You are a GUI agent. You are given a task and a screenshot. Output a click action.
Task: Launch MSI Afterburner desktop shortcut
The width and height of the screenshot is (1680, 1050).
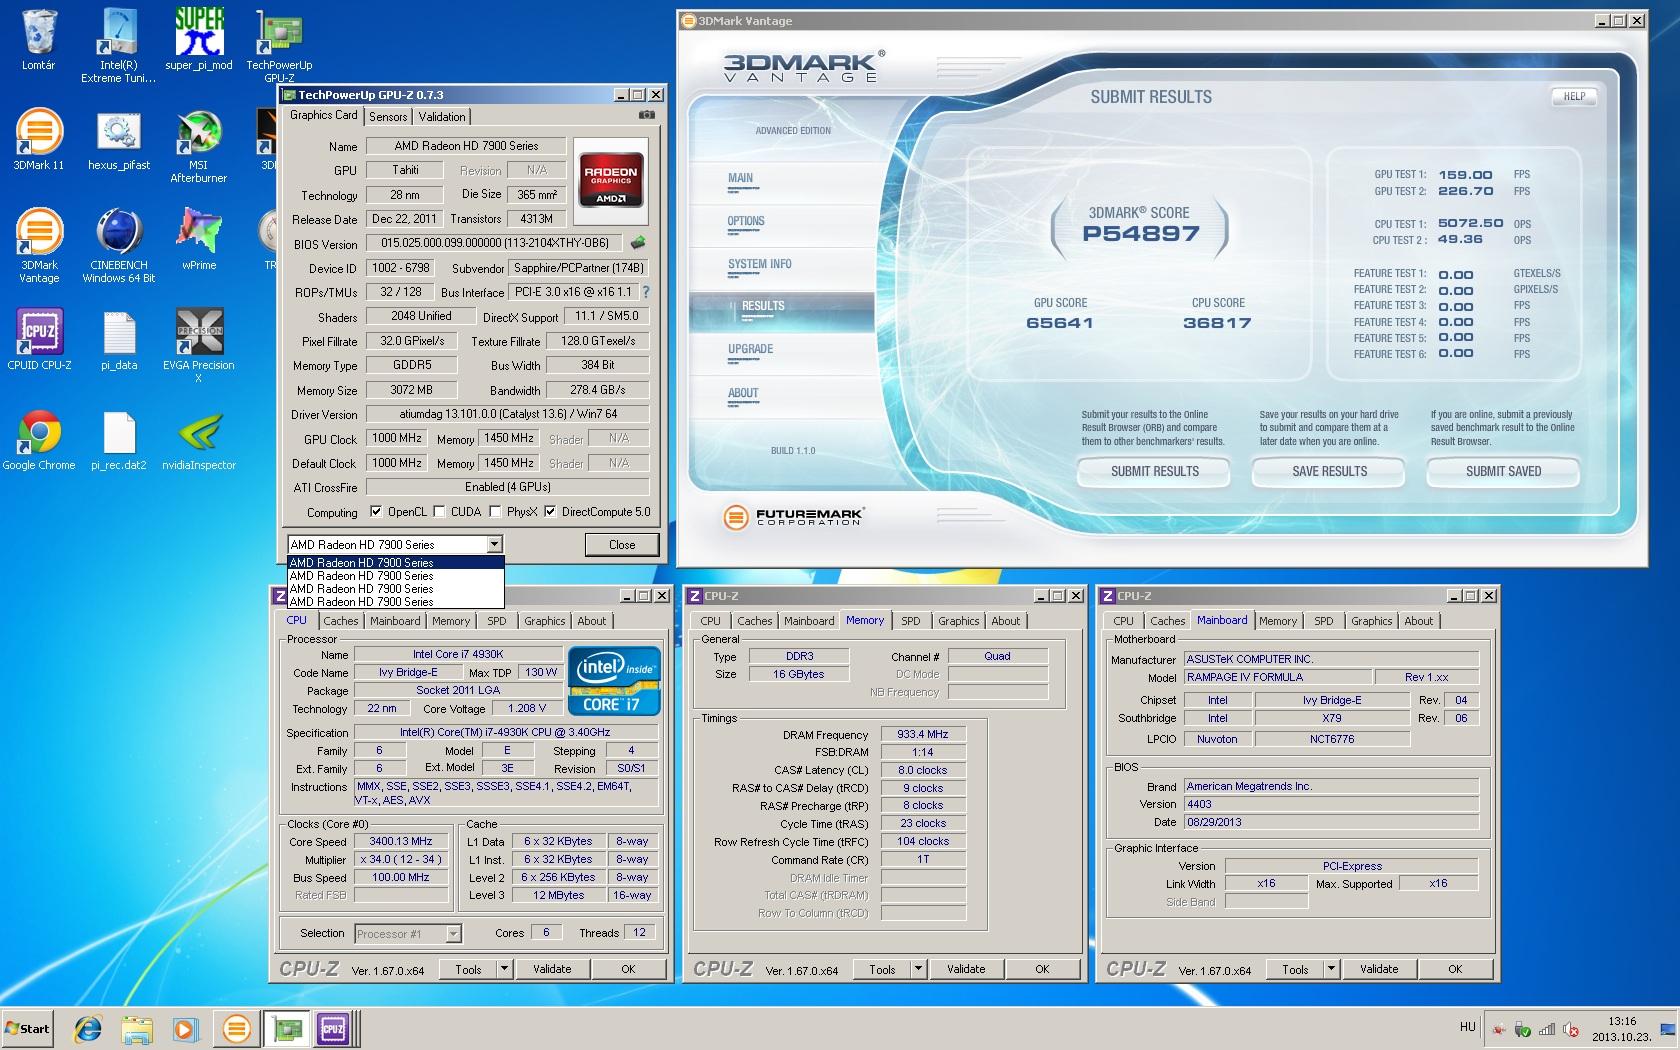[199, 146]
